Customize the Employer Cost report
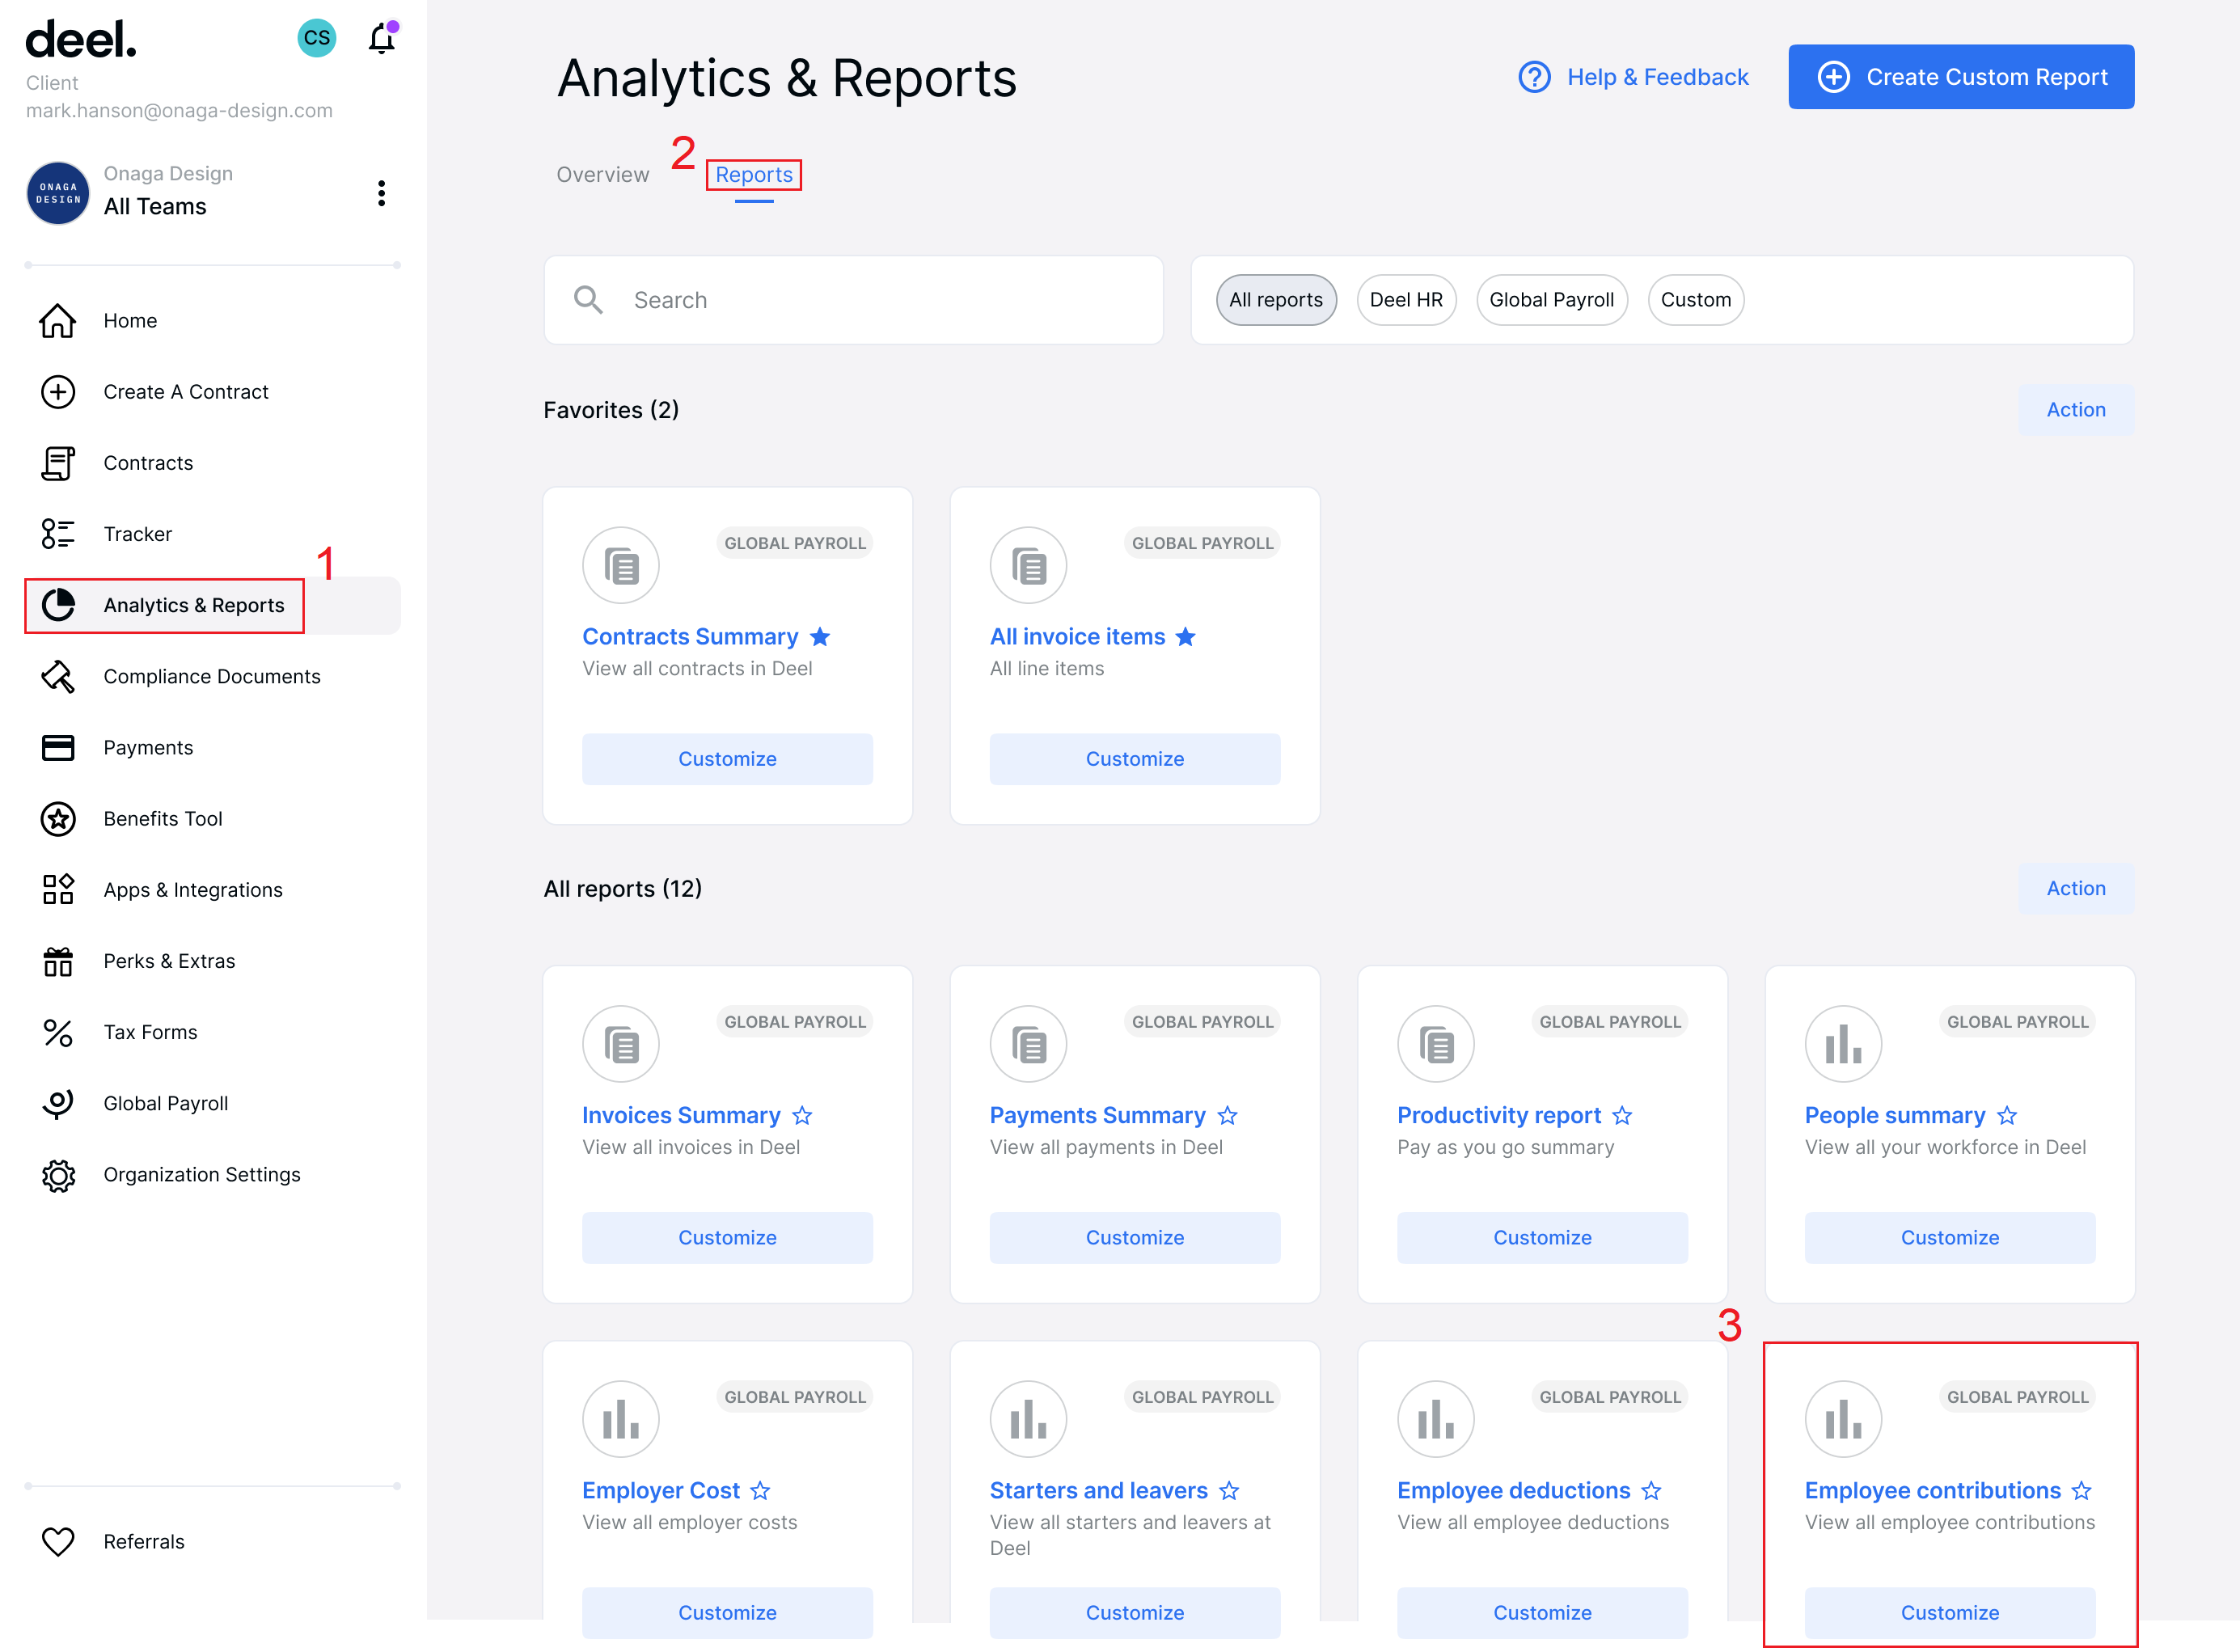The width and height of the screenshot is (2240, 1652). tap(727, 1613)
